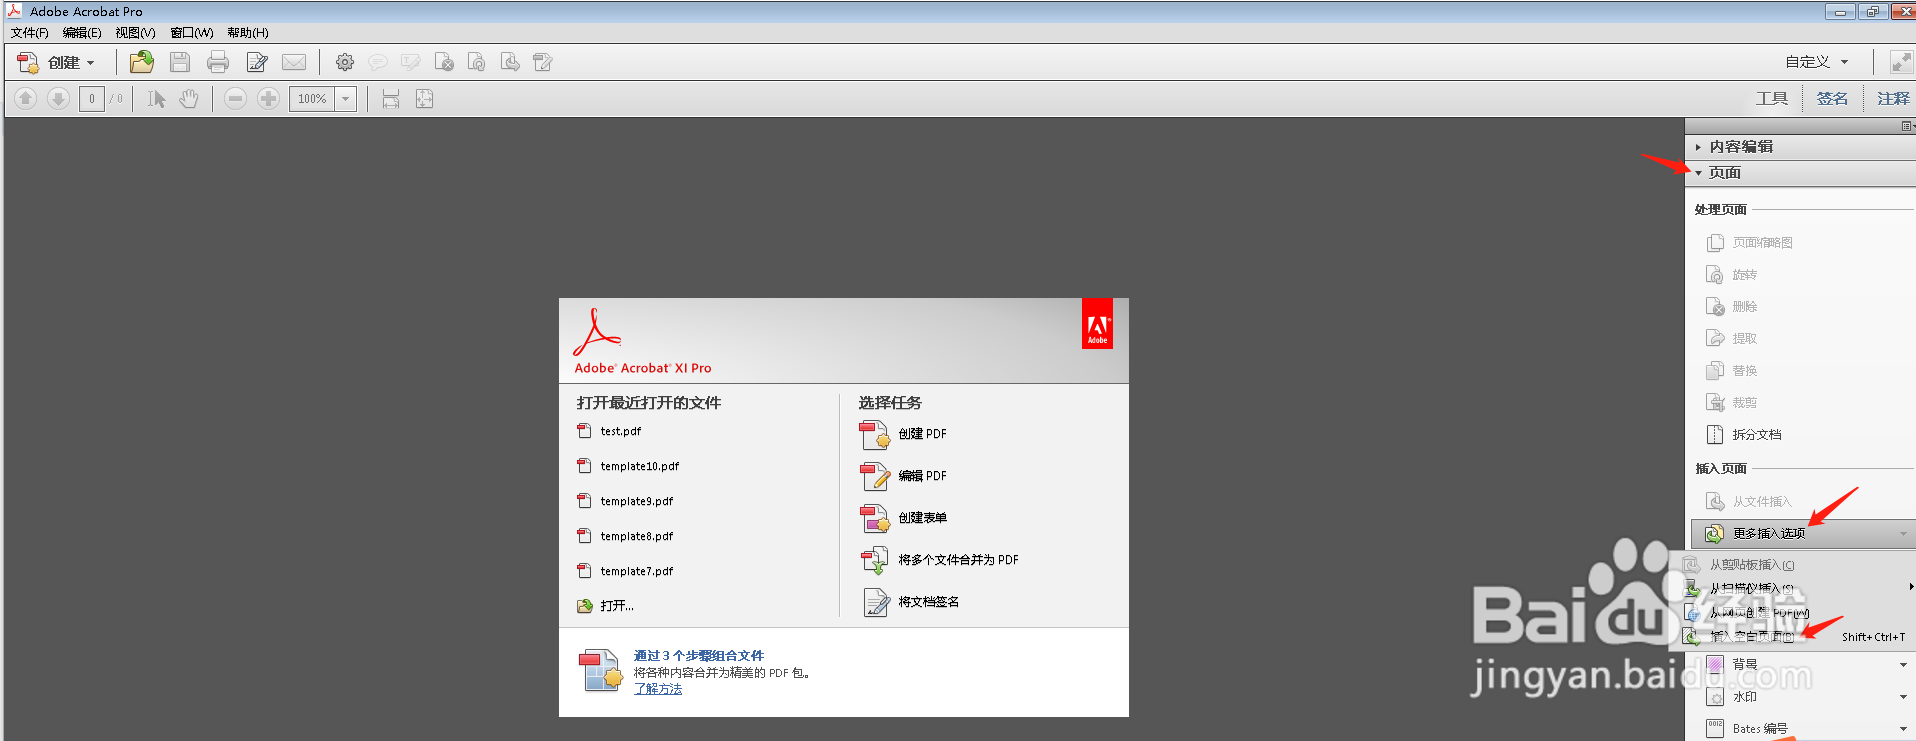Screen dimensions: 1916x741
Task: Switch to the 注释 pane tab
Action: click(x=1892, y=98)
